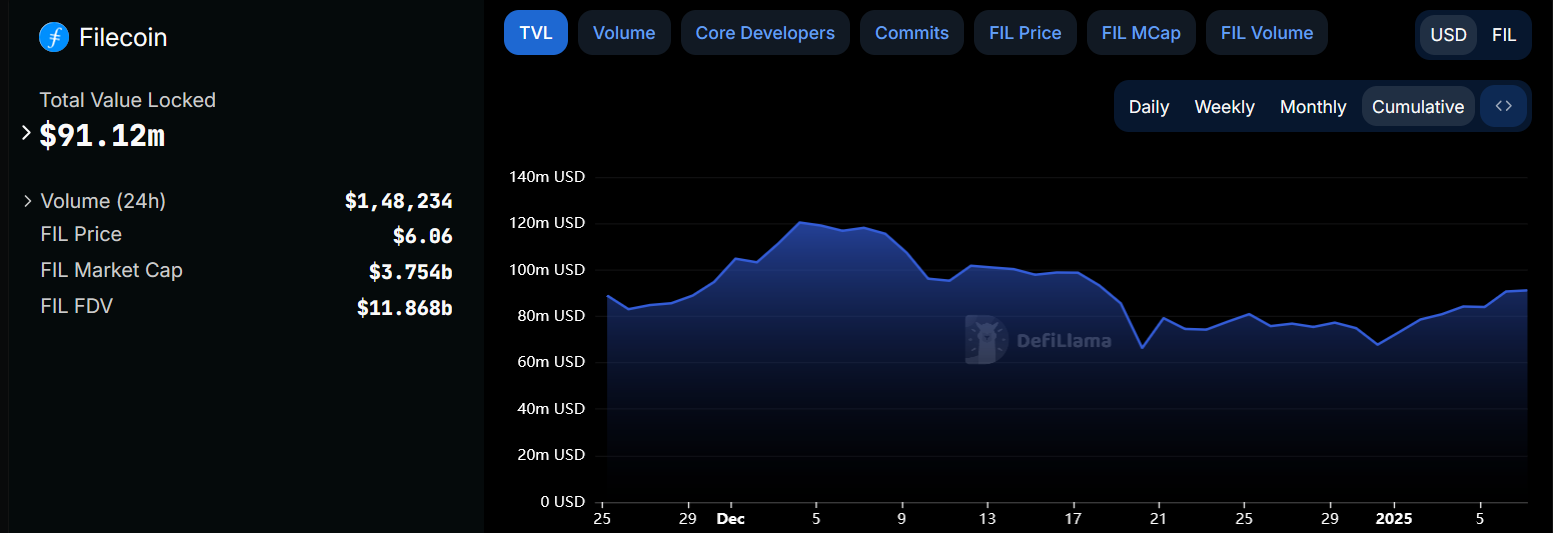
Task: Click the Dec date axis label
Action: pos(731,519)
